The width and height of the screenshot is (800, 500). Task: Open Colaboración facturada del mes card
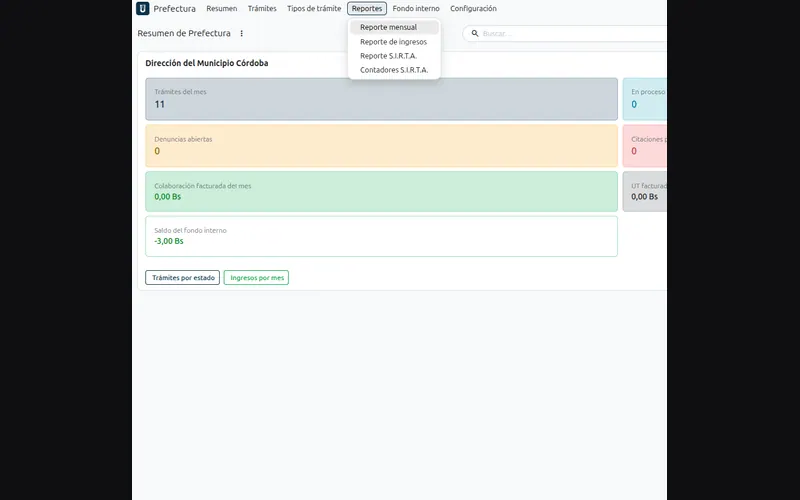point(381,191)
